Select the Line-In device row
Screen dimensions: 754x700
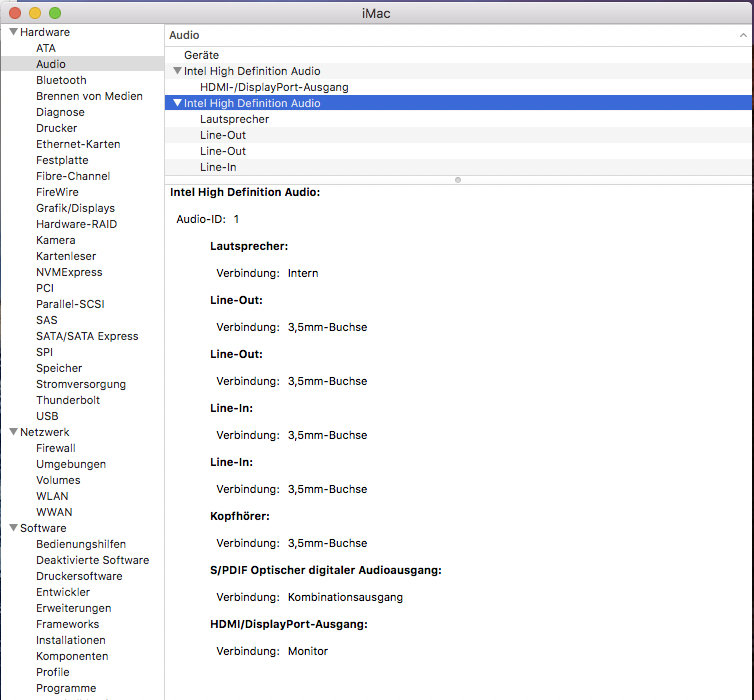point(458,167)
